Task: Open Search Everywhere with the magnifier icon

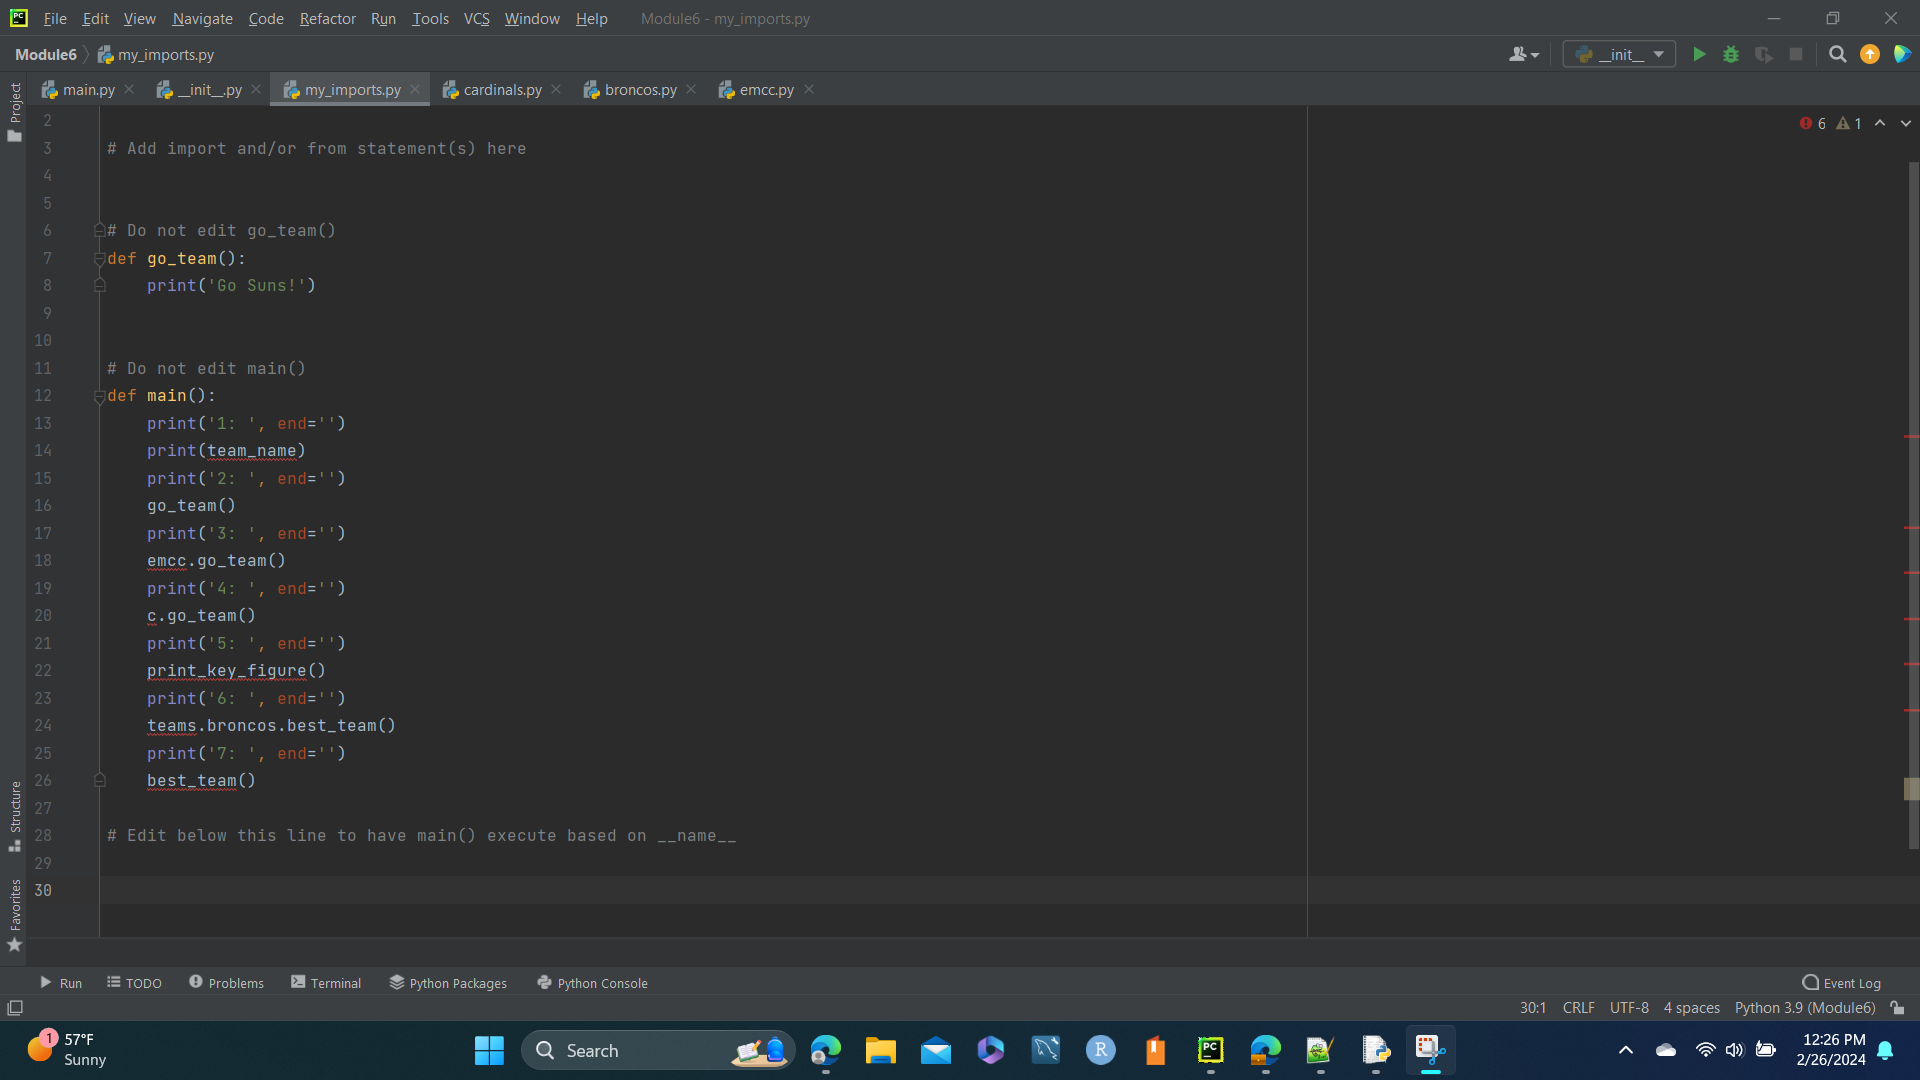Action: click(1837, 54)
